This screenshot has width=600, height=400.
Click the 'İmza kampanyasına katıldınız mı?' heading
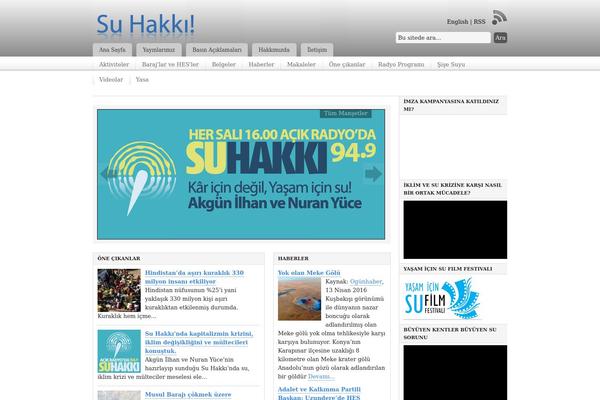451,105
